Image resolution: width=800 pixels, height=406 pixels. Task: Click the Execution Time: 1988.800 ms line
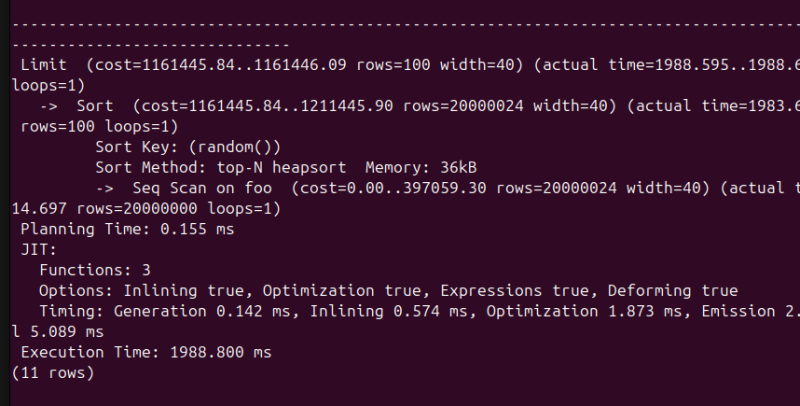point(145,353)
